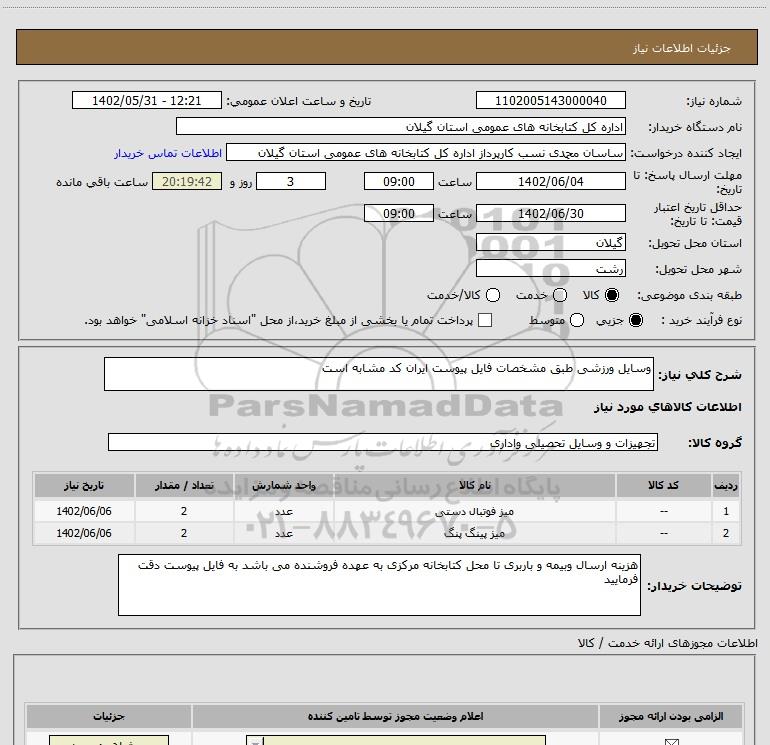Select the کالا radio button
Viewport: 770px width, 745px height.
[612, 295]
